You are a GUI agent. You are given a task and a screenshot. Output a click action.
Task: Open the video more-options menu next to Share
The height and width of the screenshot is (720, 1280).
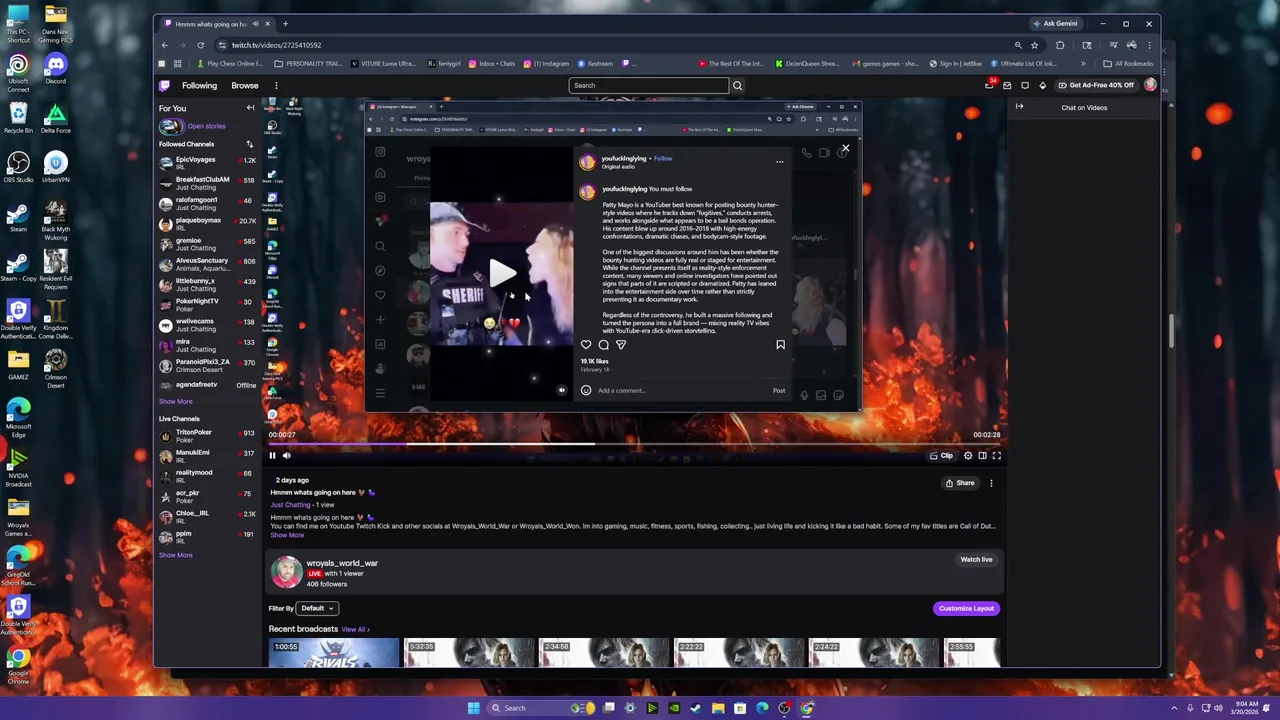tap(991, 483)
